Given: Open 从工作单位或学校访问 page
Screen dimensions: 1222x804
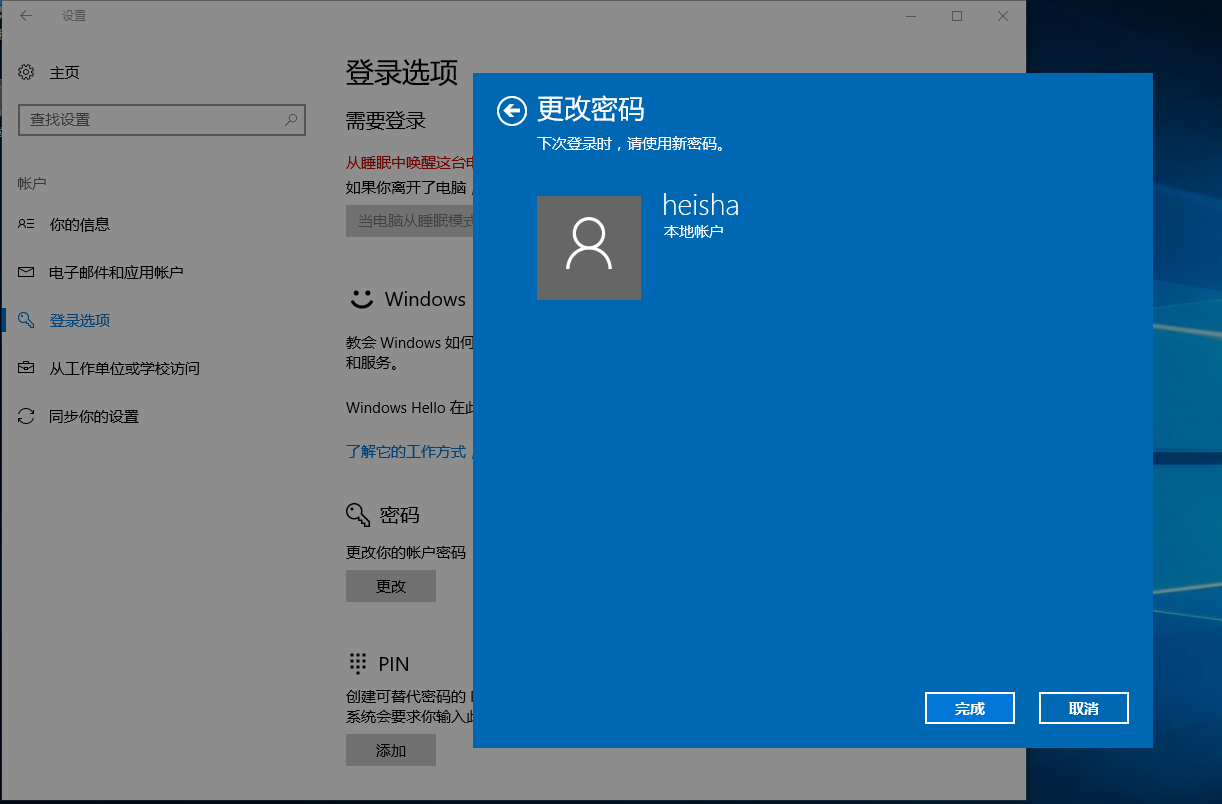Looking at the screenshot, I should tap(124, 368).
